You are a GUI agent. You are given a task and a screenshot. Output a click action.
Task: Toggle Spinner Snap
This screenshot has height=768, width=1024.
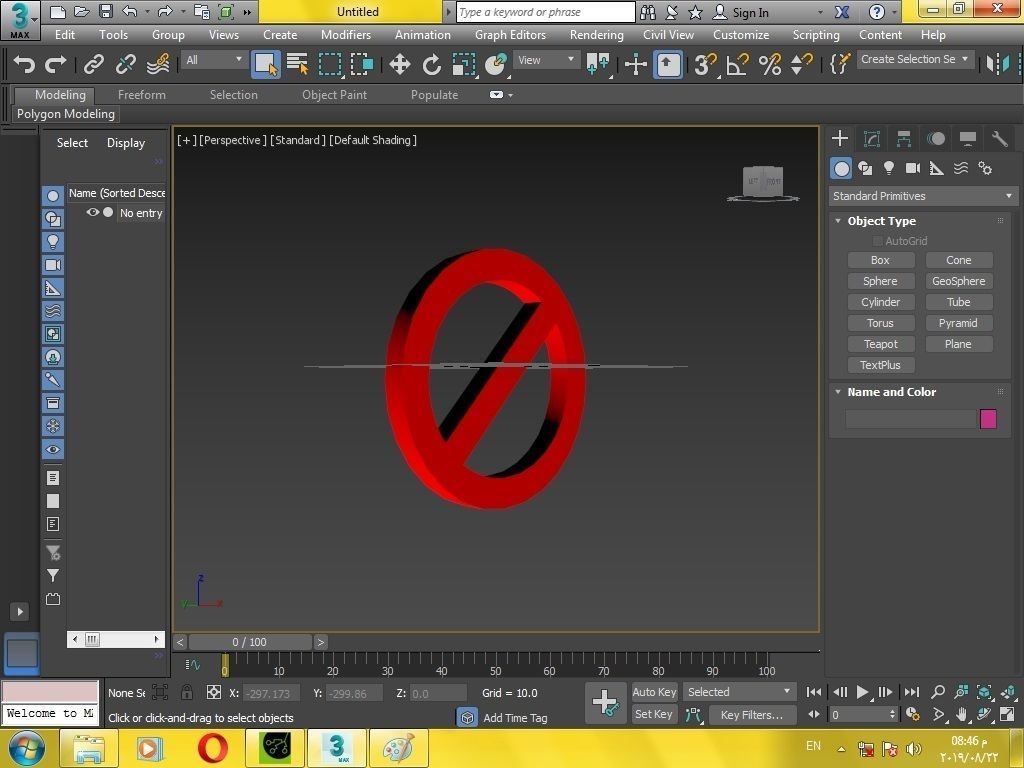coord(801,64)
